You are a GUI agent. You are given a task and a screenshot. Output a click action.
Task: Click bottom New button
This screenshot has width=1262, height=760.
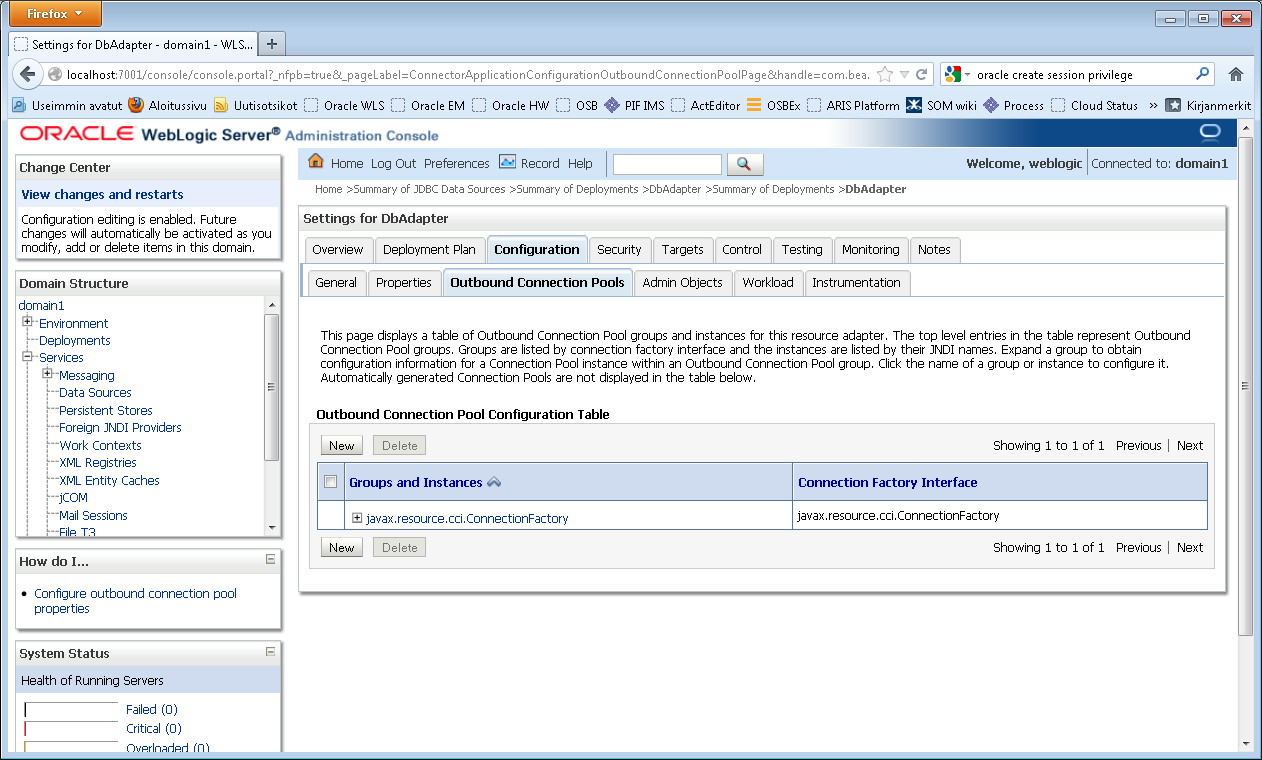342,548
